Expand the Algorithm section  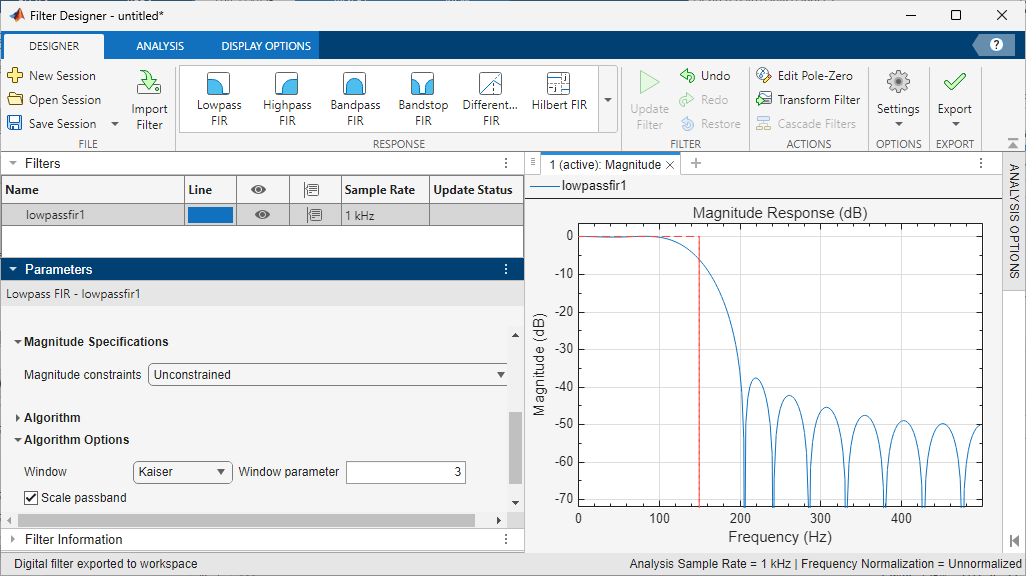18,418
